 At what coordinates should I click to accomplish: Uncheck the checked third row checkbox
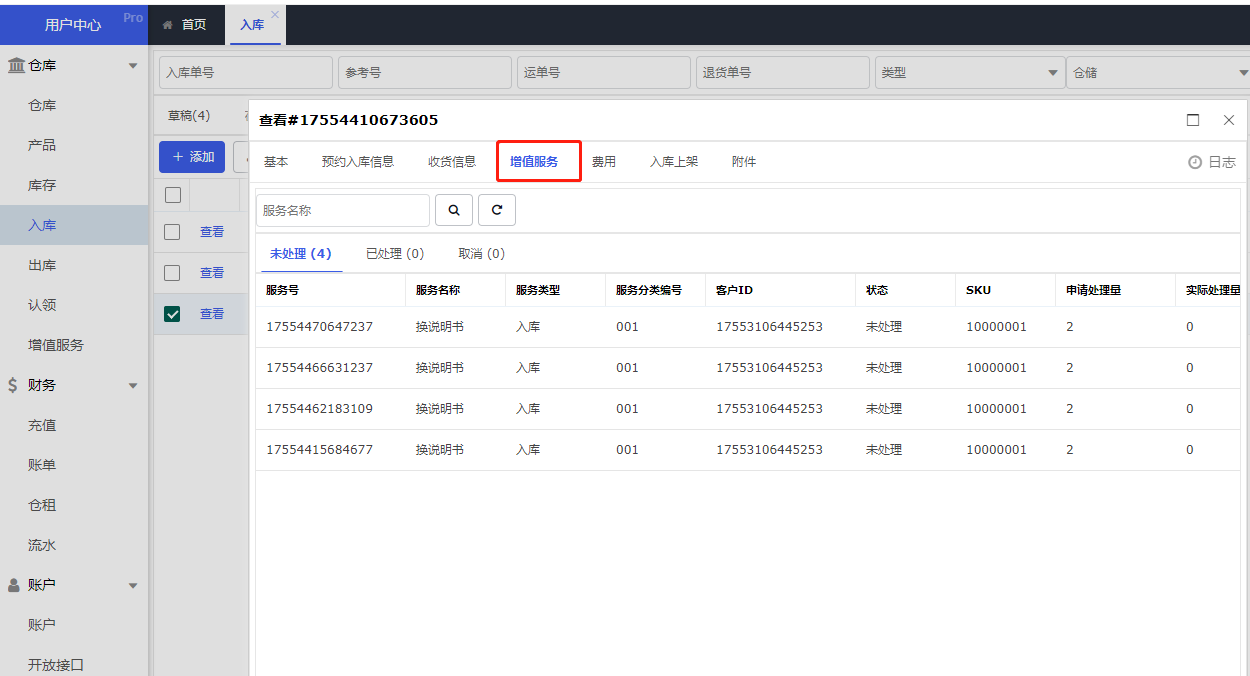coord(172,314)
